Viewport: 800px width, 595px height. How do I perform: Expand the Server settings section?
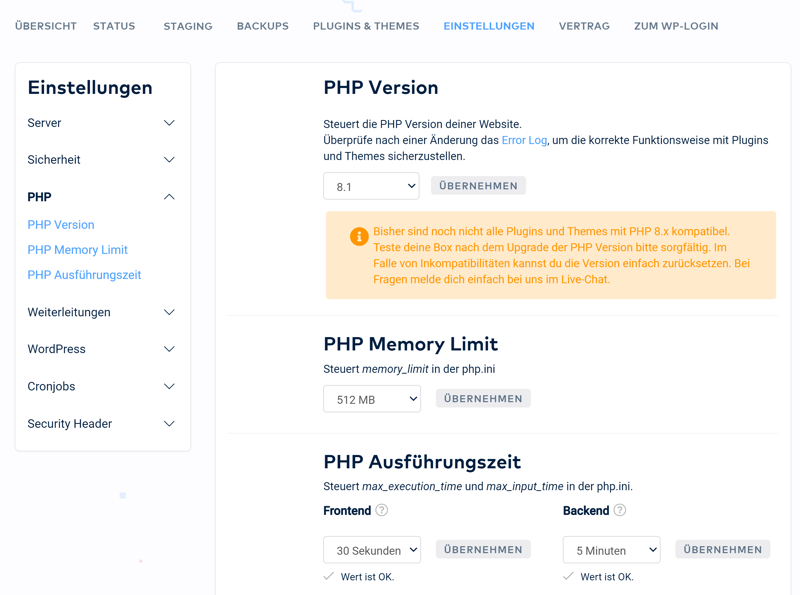coord(169,123)
